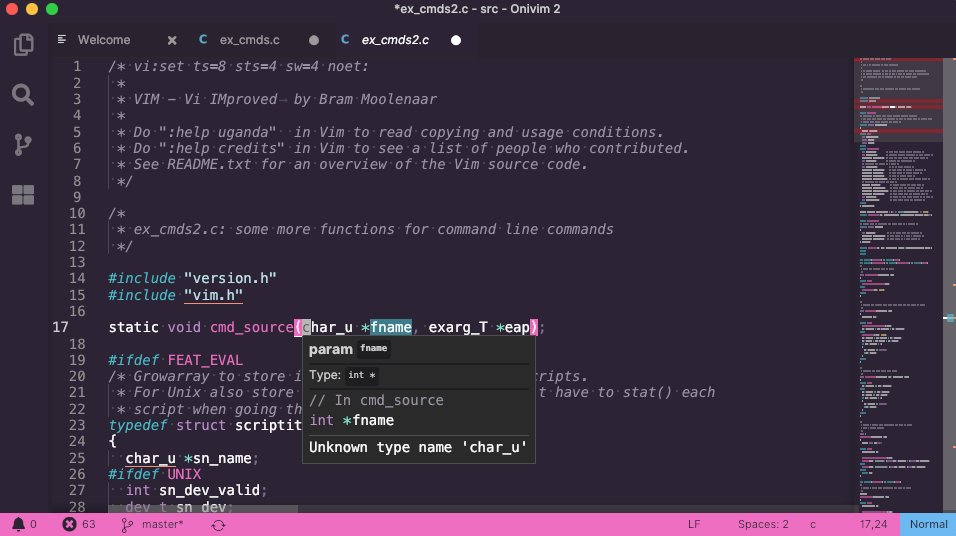
Task: Click "int *fname" declaration in popup
Action: [x=351, y=421]
